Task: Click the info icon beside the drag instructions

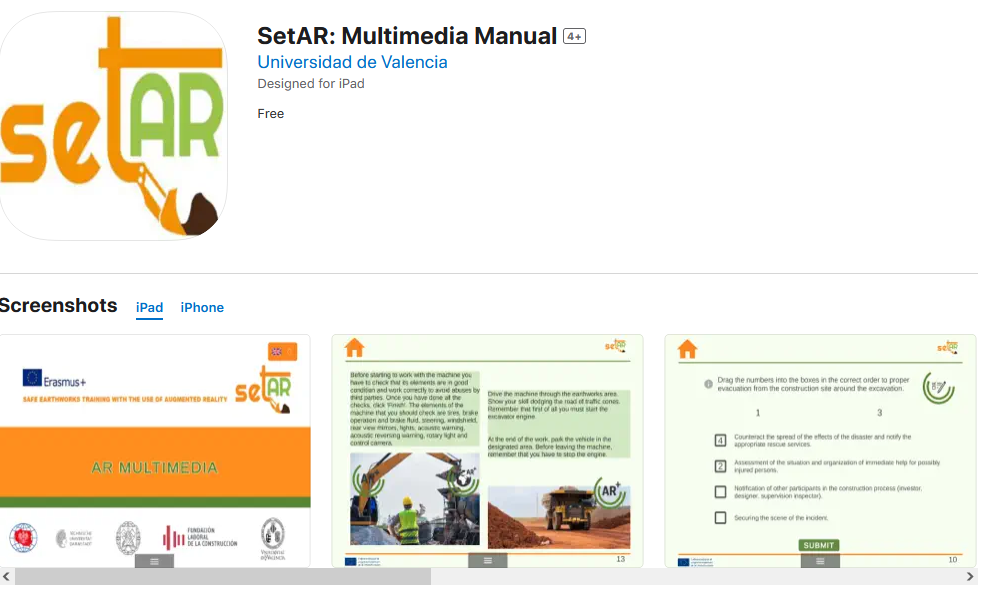Action: pyautogui.click(x=708, y=384)
